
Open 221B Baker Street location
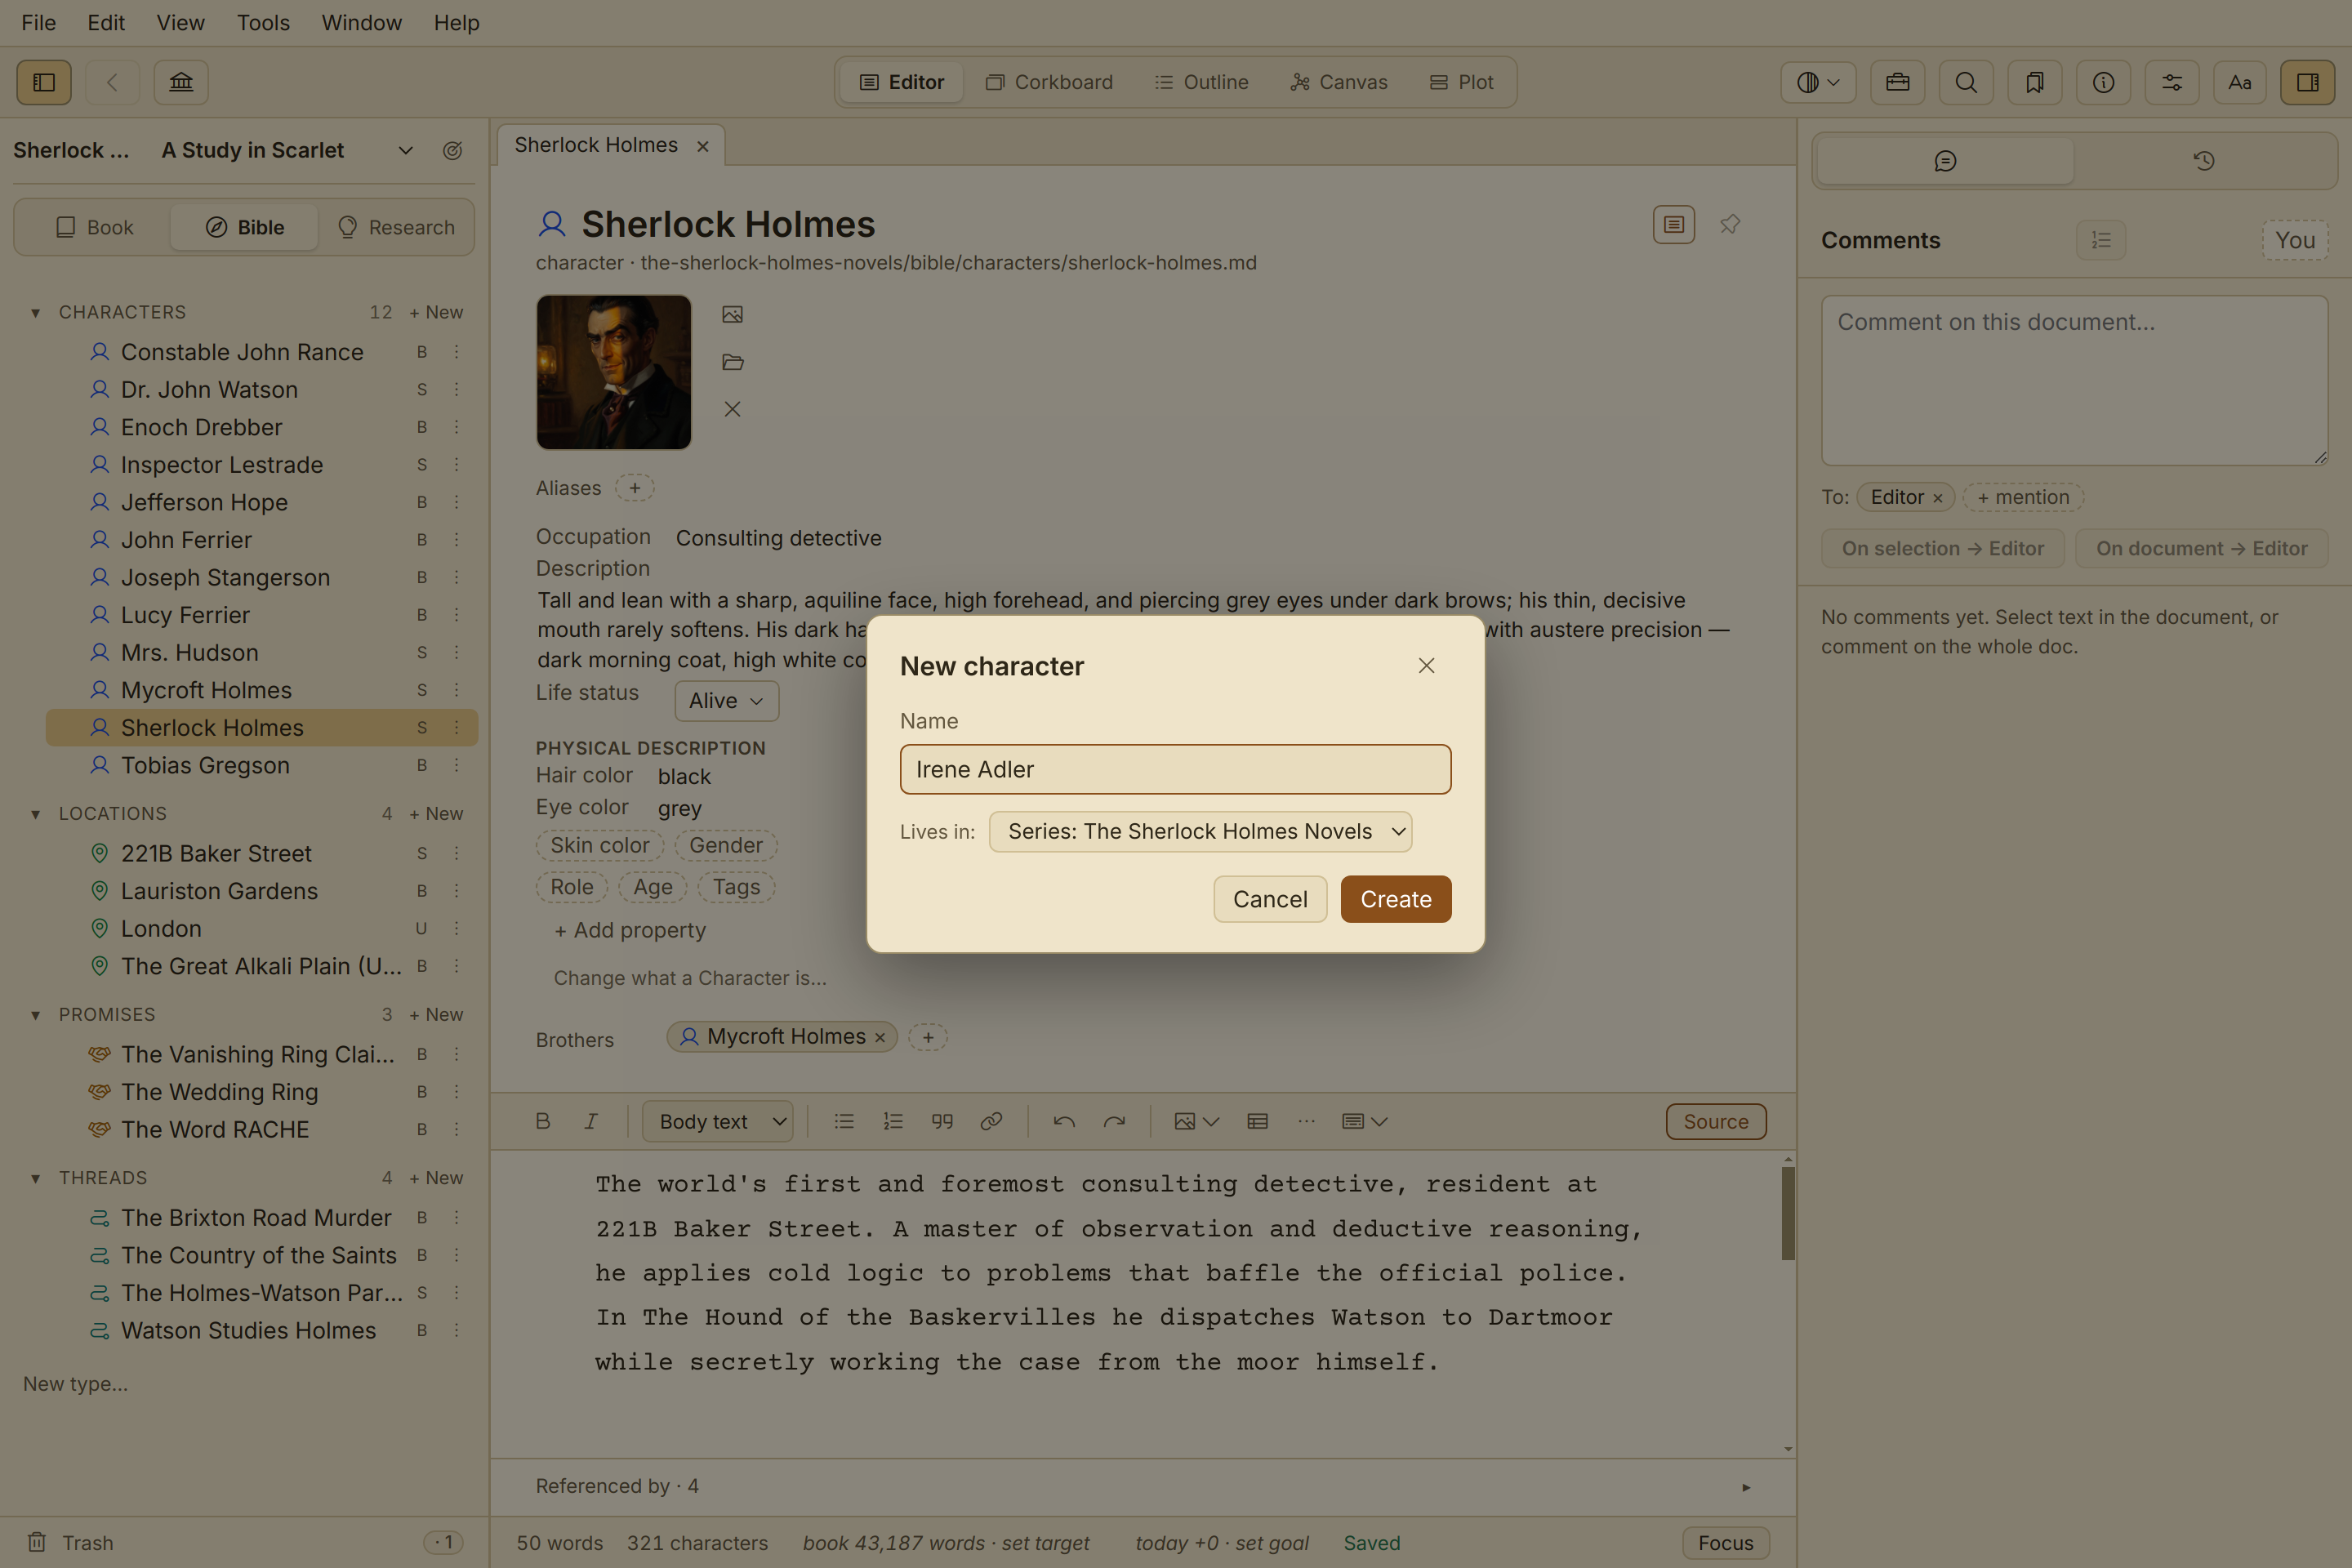(262, 853)
